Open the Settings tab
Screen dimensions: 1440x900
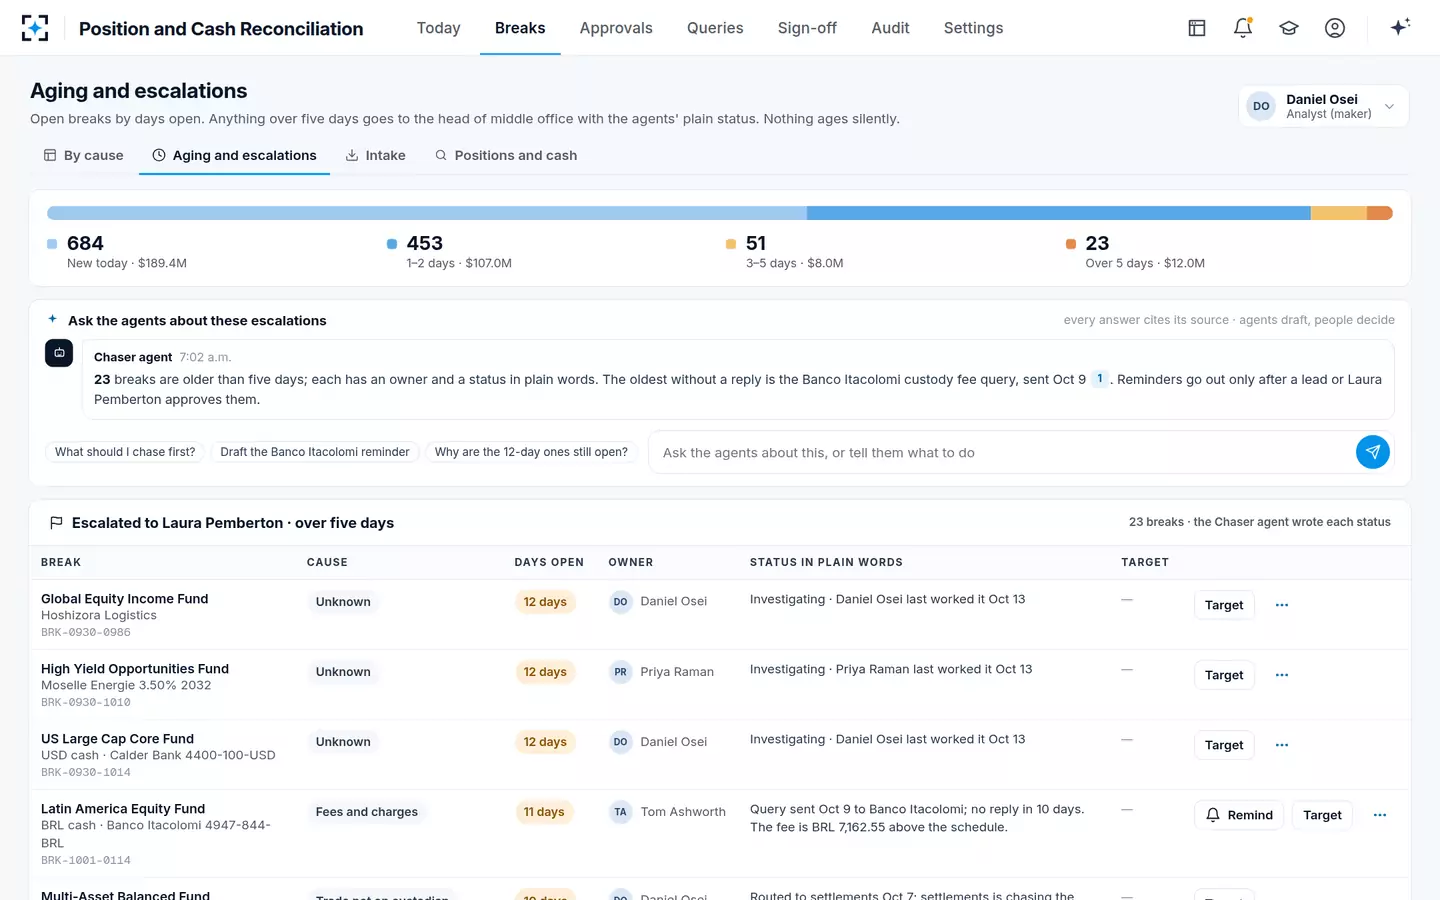point(973,28)
